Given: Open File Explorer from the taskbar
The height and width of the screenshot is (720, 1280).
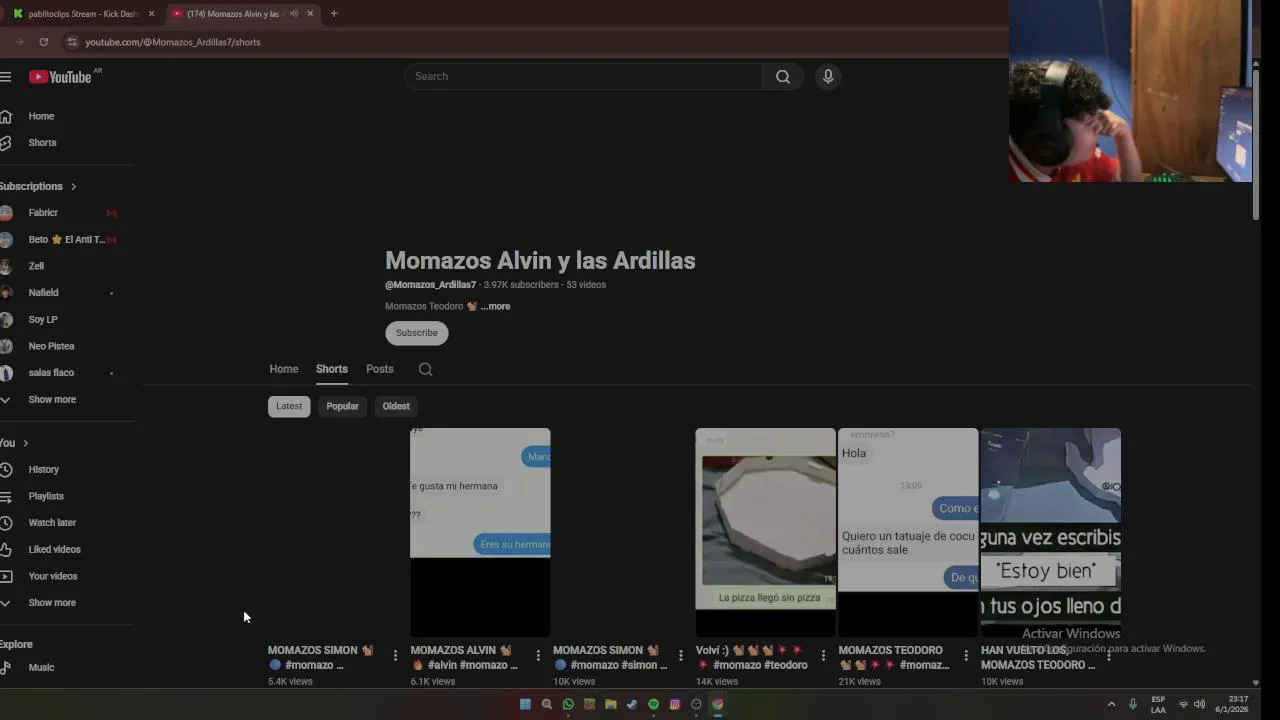Looking at the screenshot, I should tap(610, 704).
